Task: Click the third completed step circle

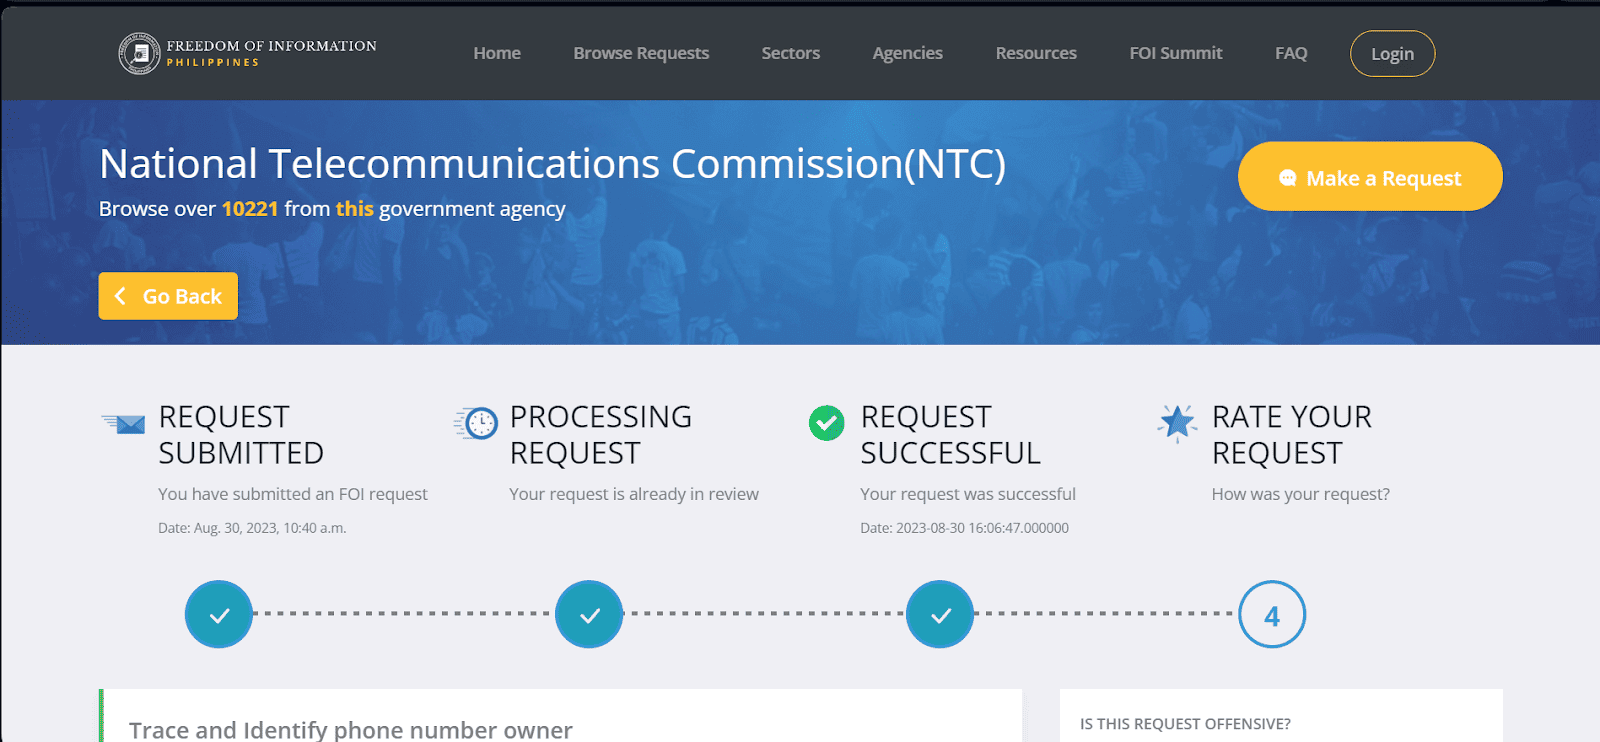Action: tap(940, 615)
